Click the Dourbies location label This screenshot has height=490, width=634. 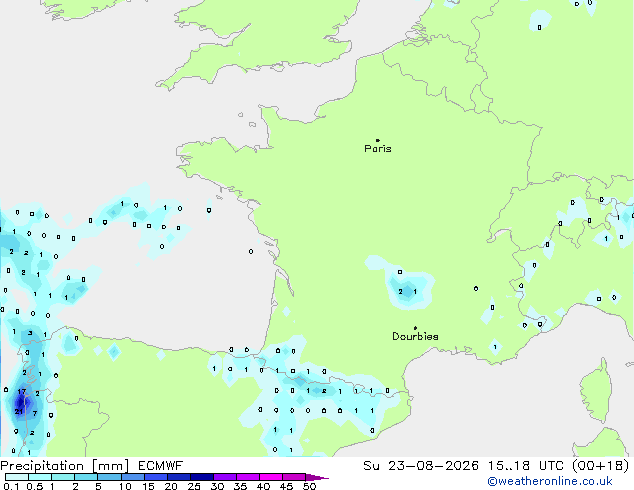click(415, 336)
